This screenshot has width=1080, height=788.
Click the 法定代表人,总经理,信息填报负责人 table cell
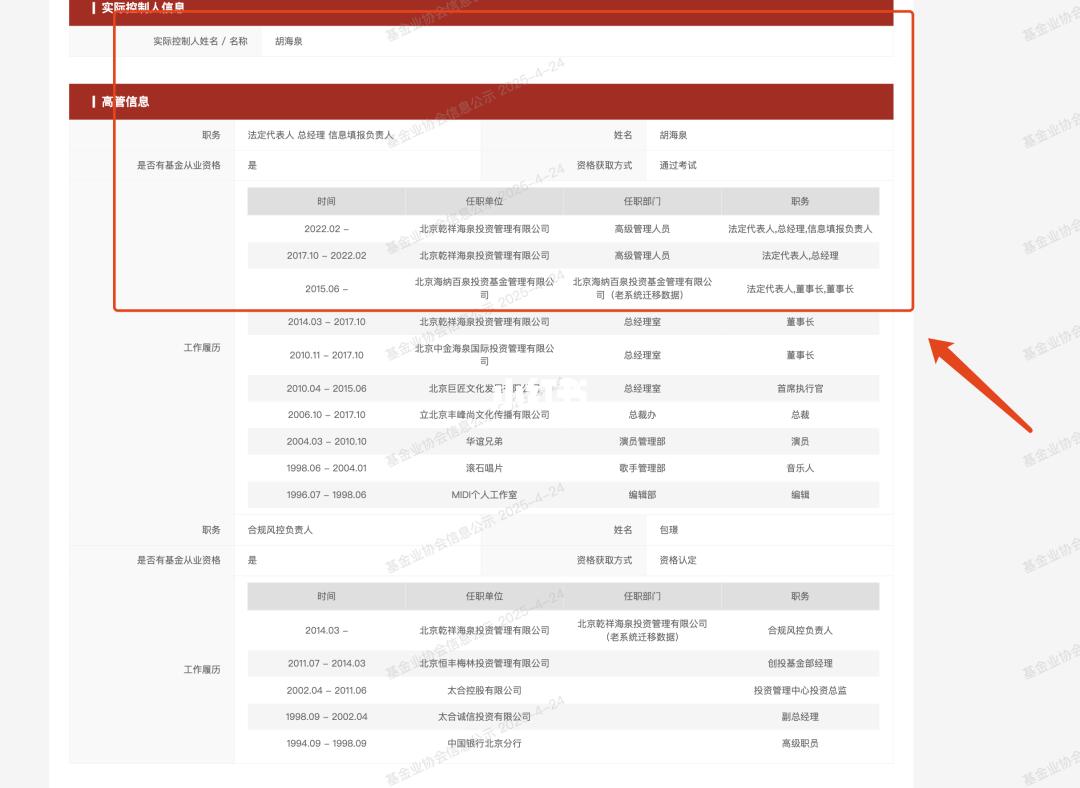[x=800, y=229]
